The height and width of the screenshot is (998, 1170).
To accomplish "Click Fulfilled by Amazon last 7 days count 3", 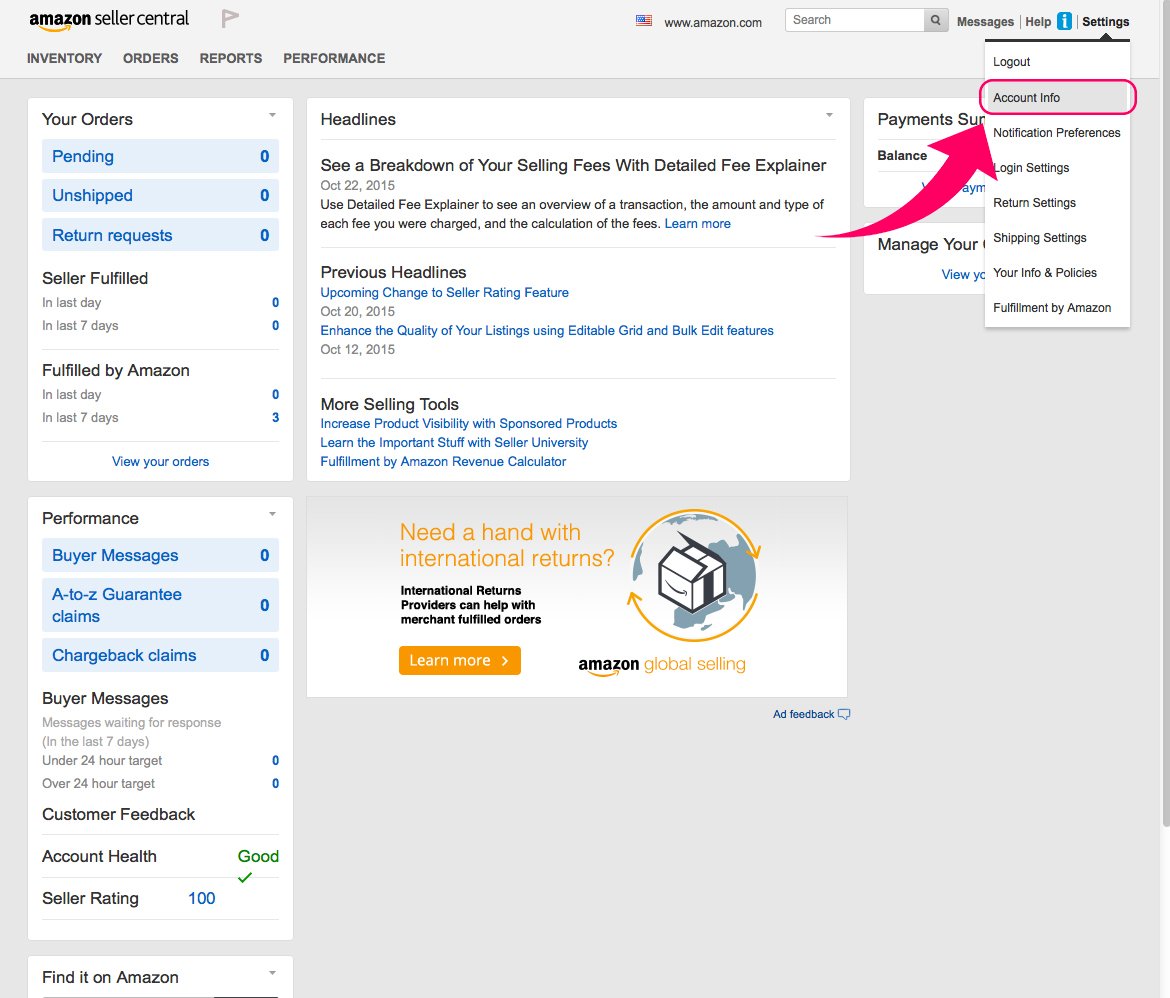I will (275, 418).
